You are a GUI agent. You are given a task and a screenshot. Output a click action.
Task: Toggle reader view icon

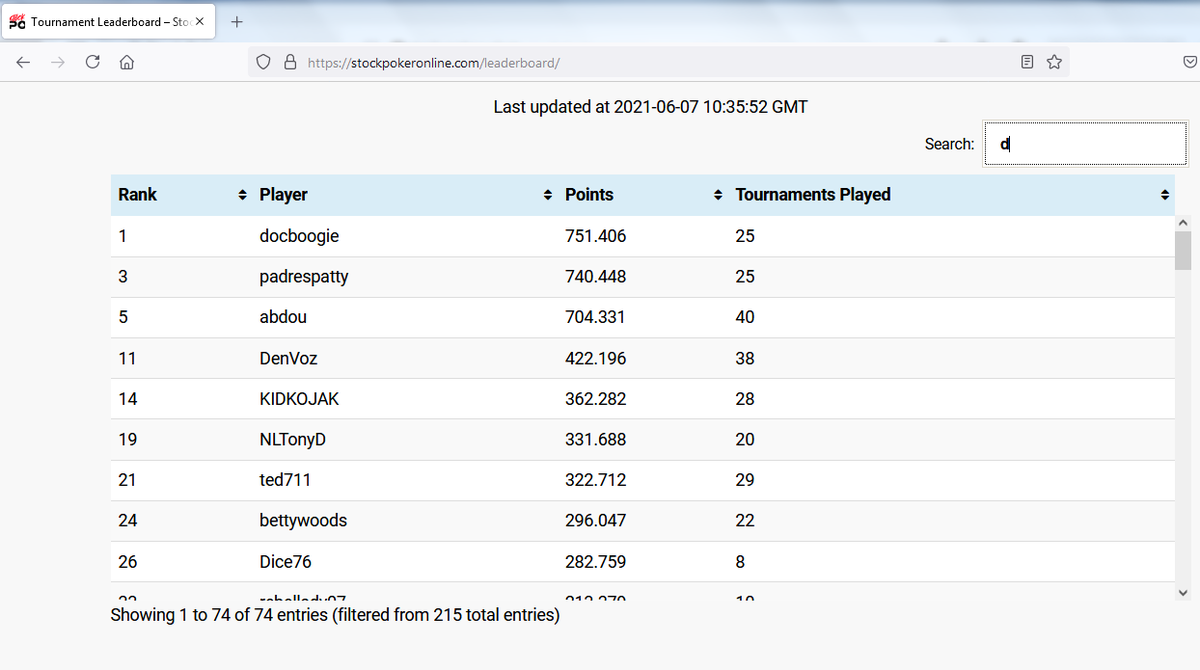[x=1027, y=62]
